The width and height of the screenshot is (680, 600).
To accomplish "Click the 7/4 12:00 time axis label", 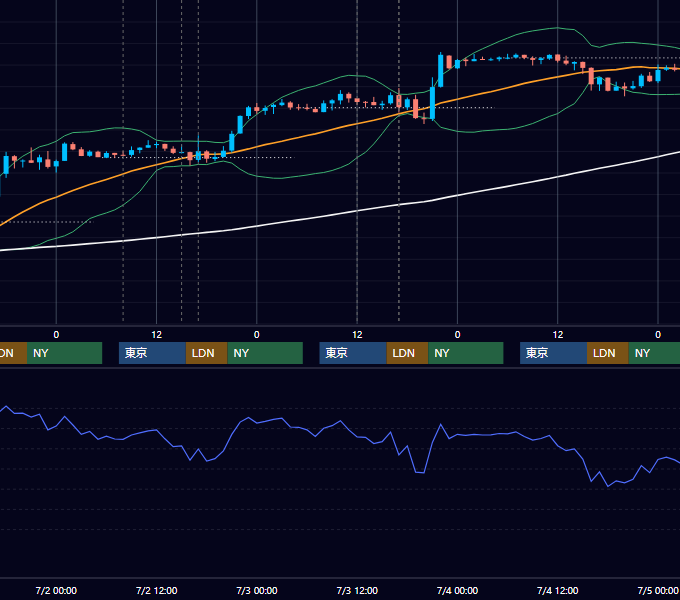I will pos(557,590).
